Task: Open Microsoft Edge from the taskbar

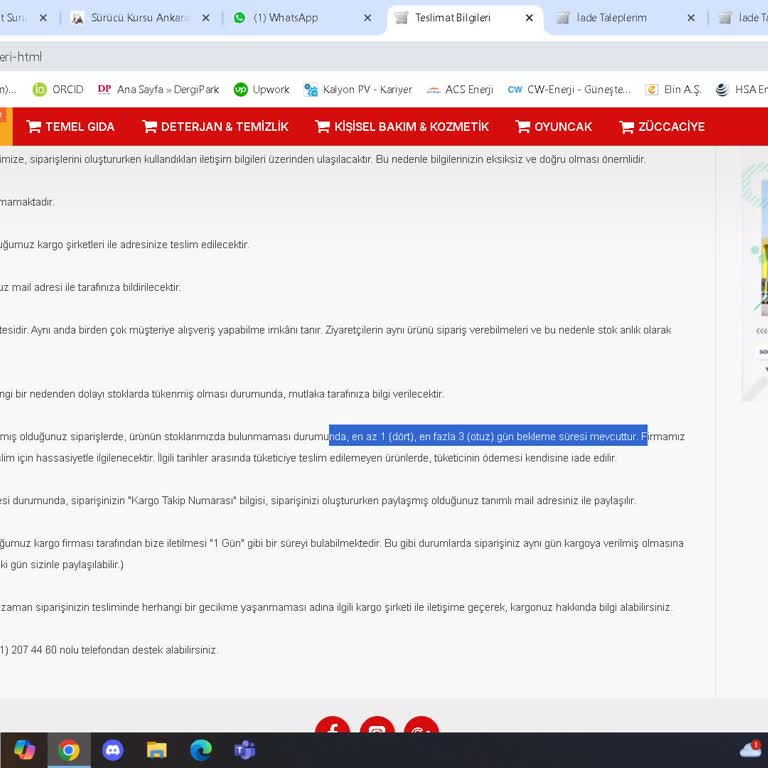Action: [x=201, y=750]
